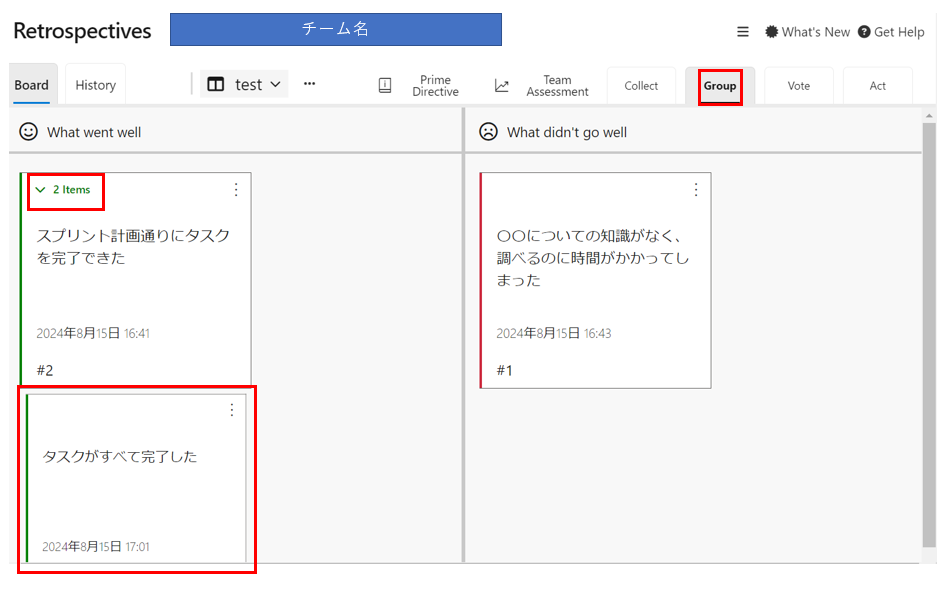952x589 pixels.
Task: Click the What didn't go well header
Action: coord(567,132)
